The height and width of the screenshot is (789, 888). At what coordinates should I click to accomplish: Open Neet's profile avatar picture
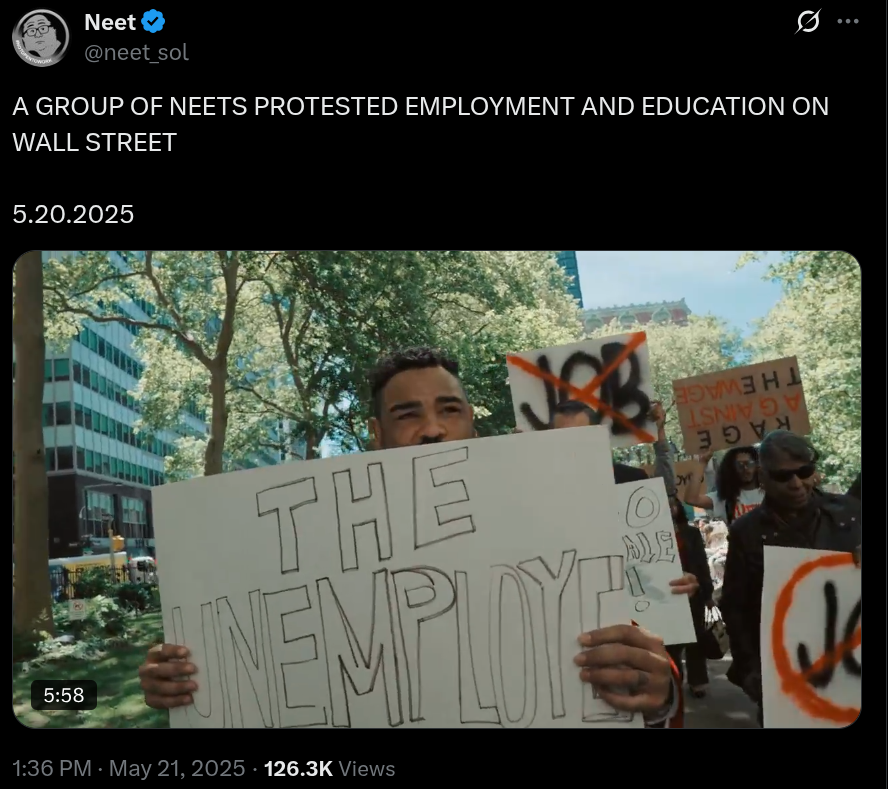point(40,38)
